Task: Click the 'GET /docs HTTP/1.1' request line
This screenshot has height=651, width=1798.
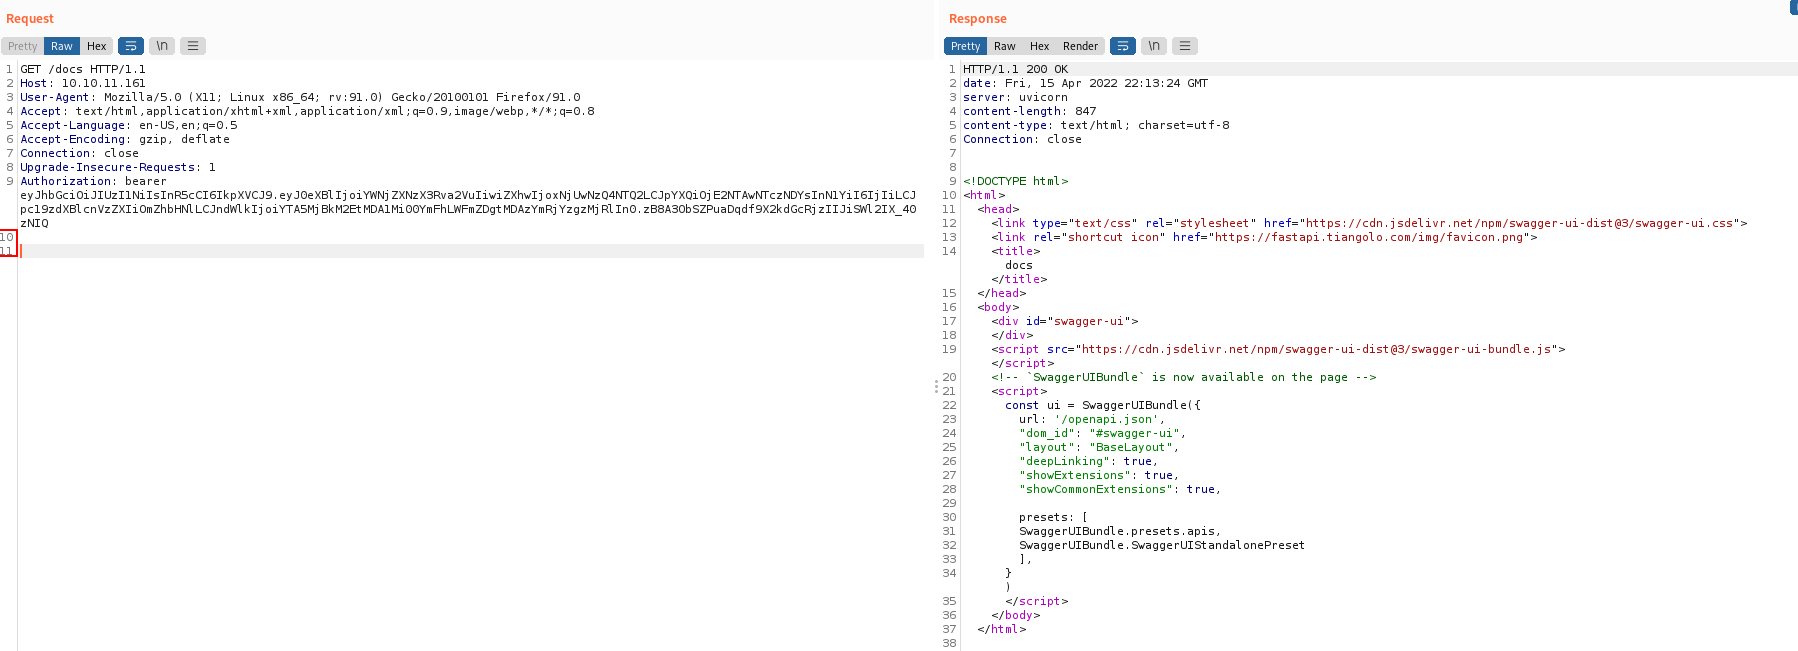Action: pos(83,70)
